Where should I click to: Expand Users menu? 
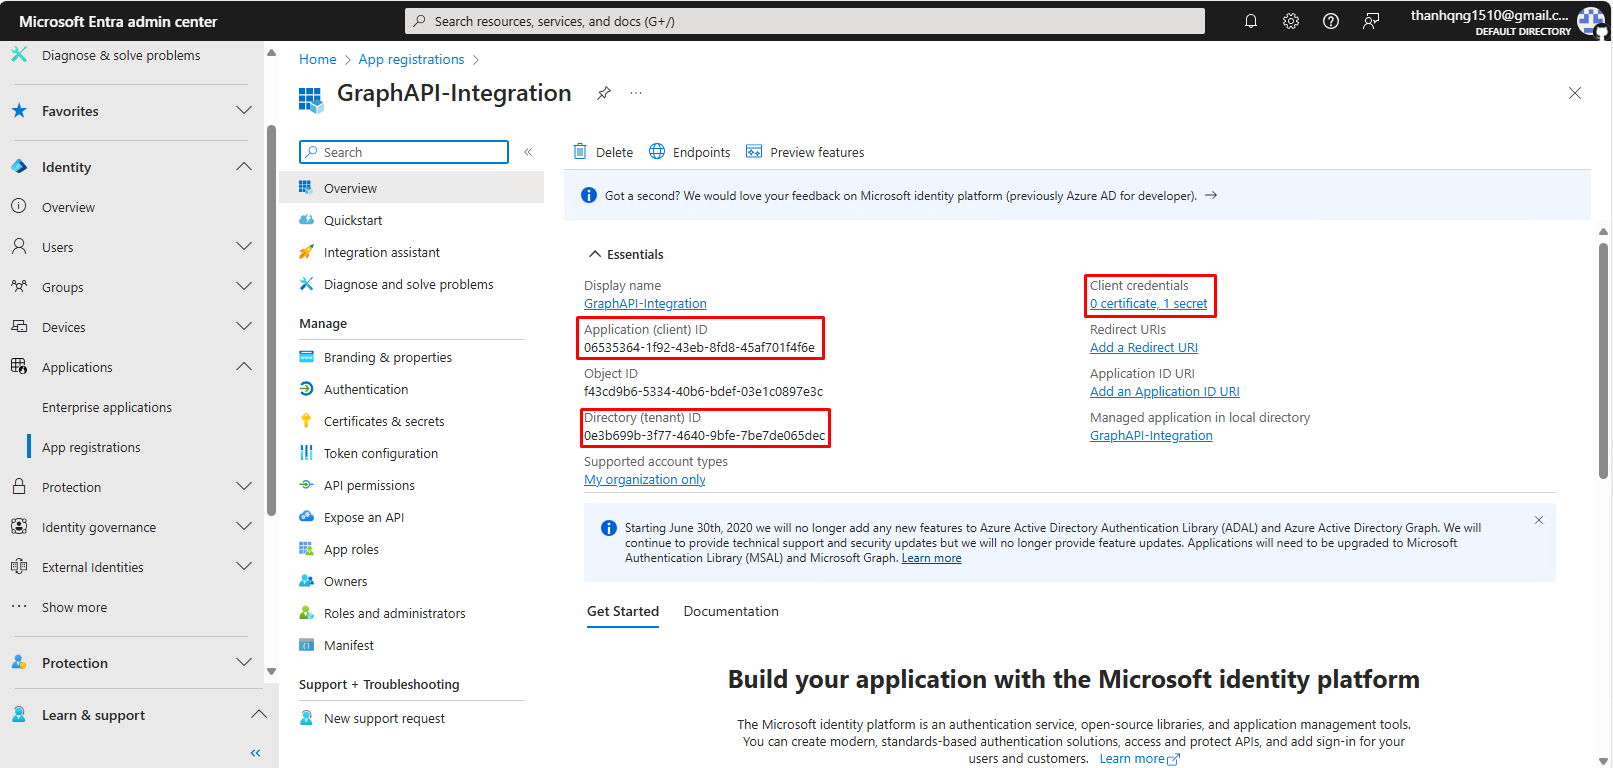point(243,246)
